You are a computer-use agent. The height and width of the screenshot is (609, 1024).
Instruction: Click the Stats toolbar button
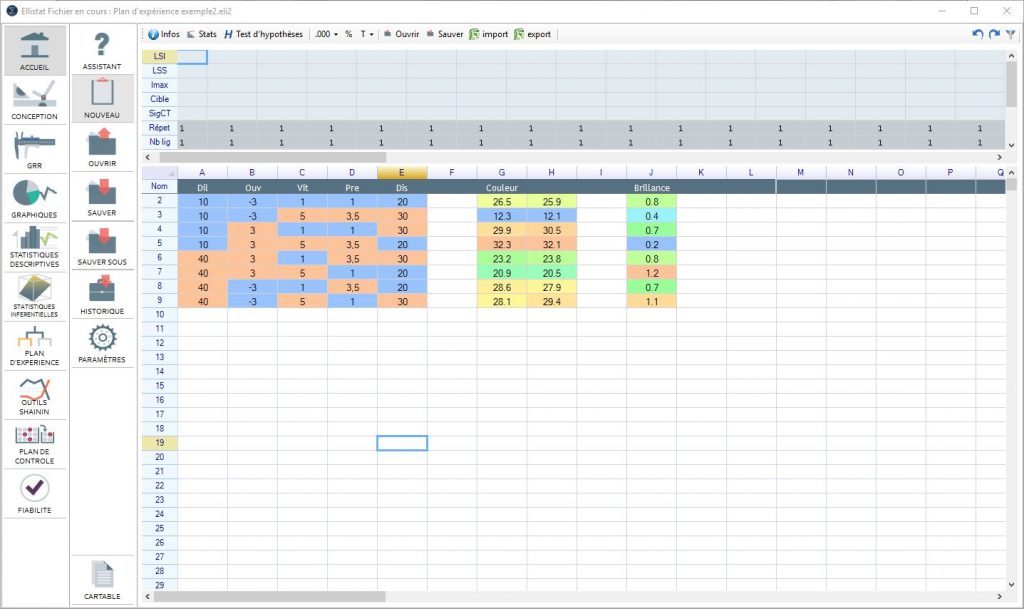[202, 34]
